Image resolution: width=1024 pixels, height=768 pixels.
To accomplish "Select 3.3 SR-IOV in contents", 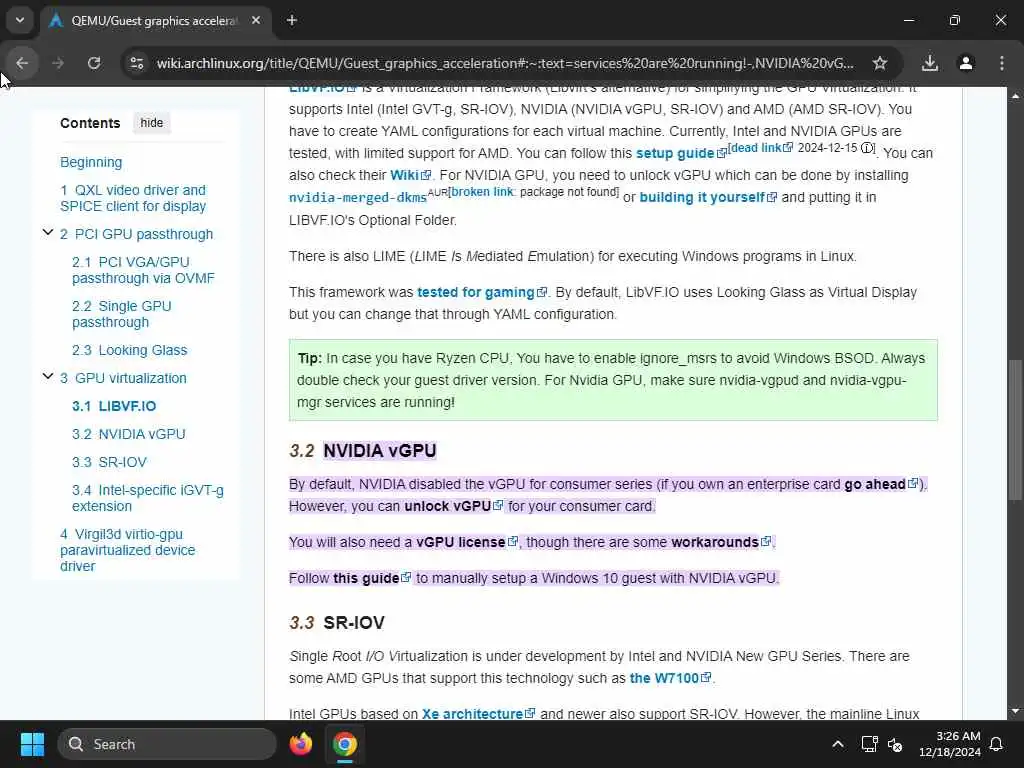I will (x=109, y=462).
